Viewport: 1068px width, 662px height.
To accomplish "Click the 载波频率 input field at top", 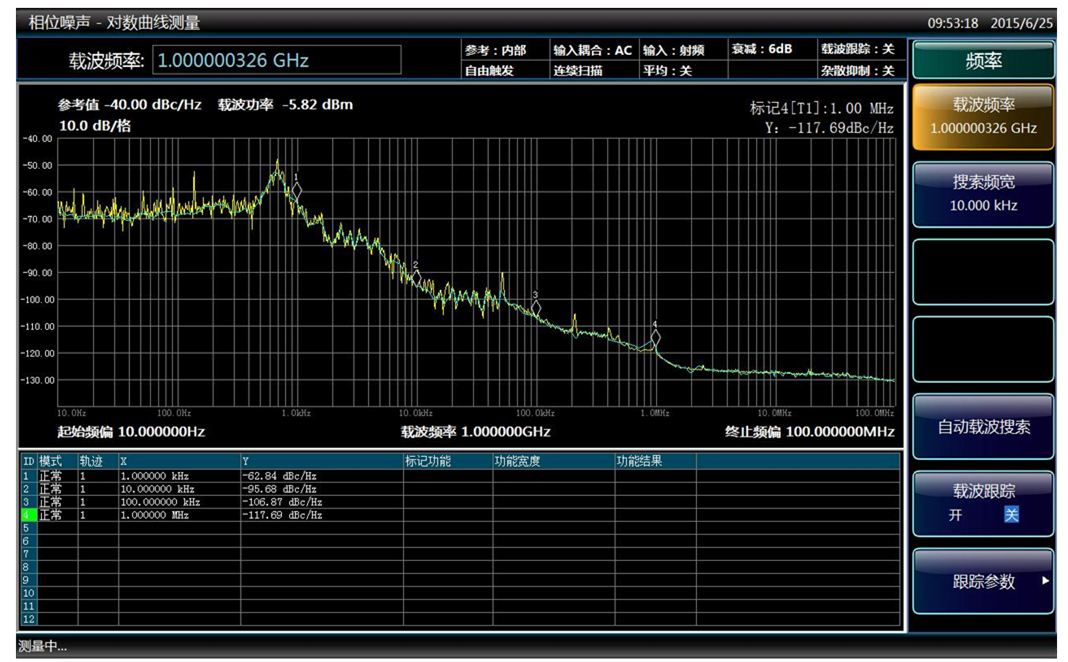I will click(277, 60).
